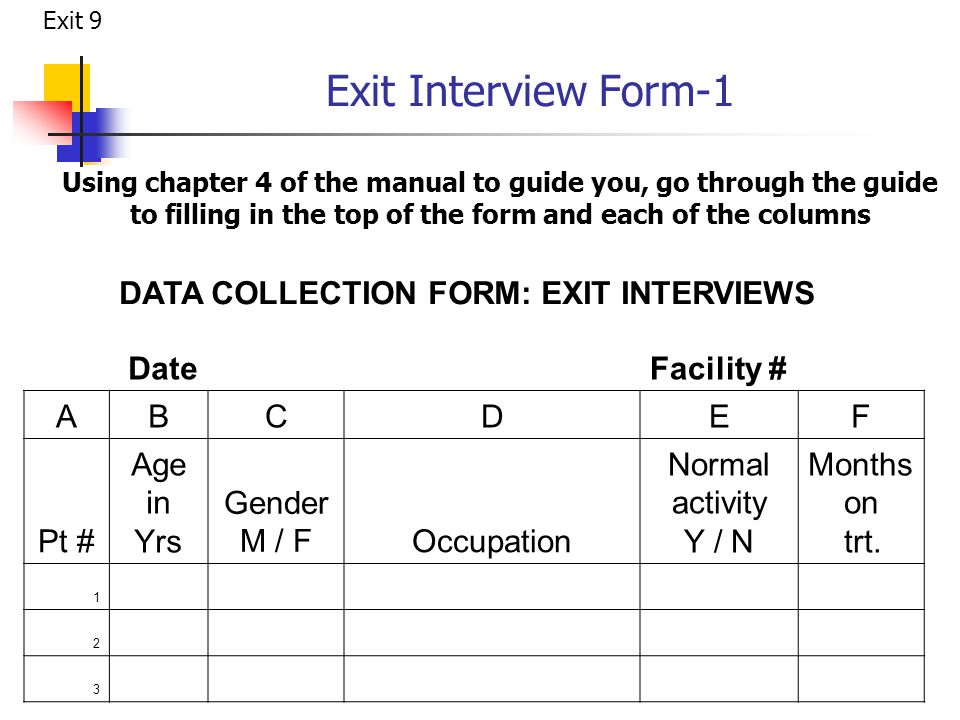Click the 'Normal activity Y / N' header cell
The width and height of the screenshot is (960, 720).
pos(719,501)
